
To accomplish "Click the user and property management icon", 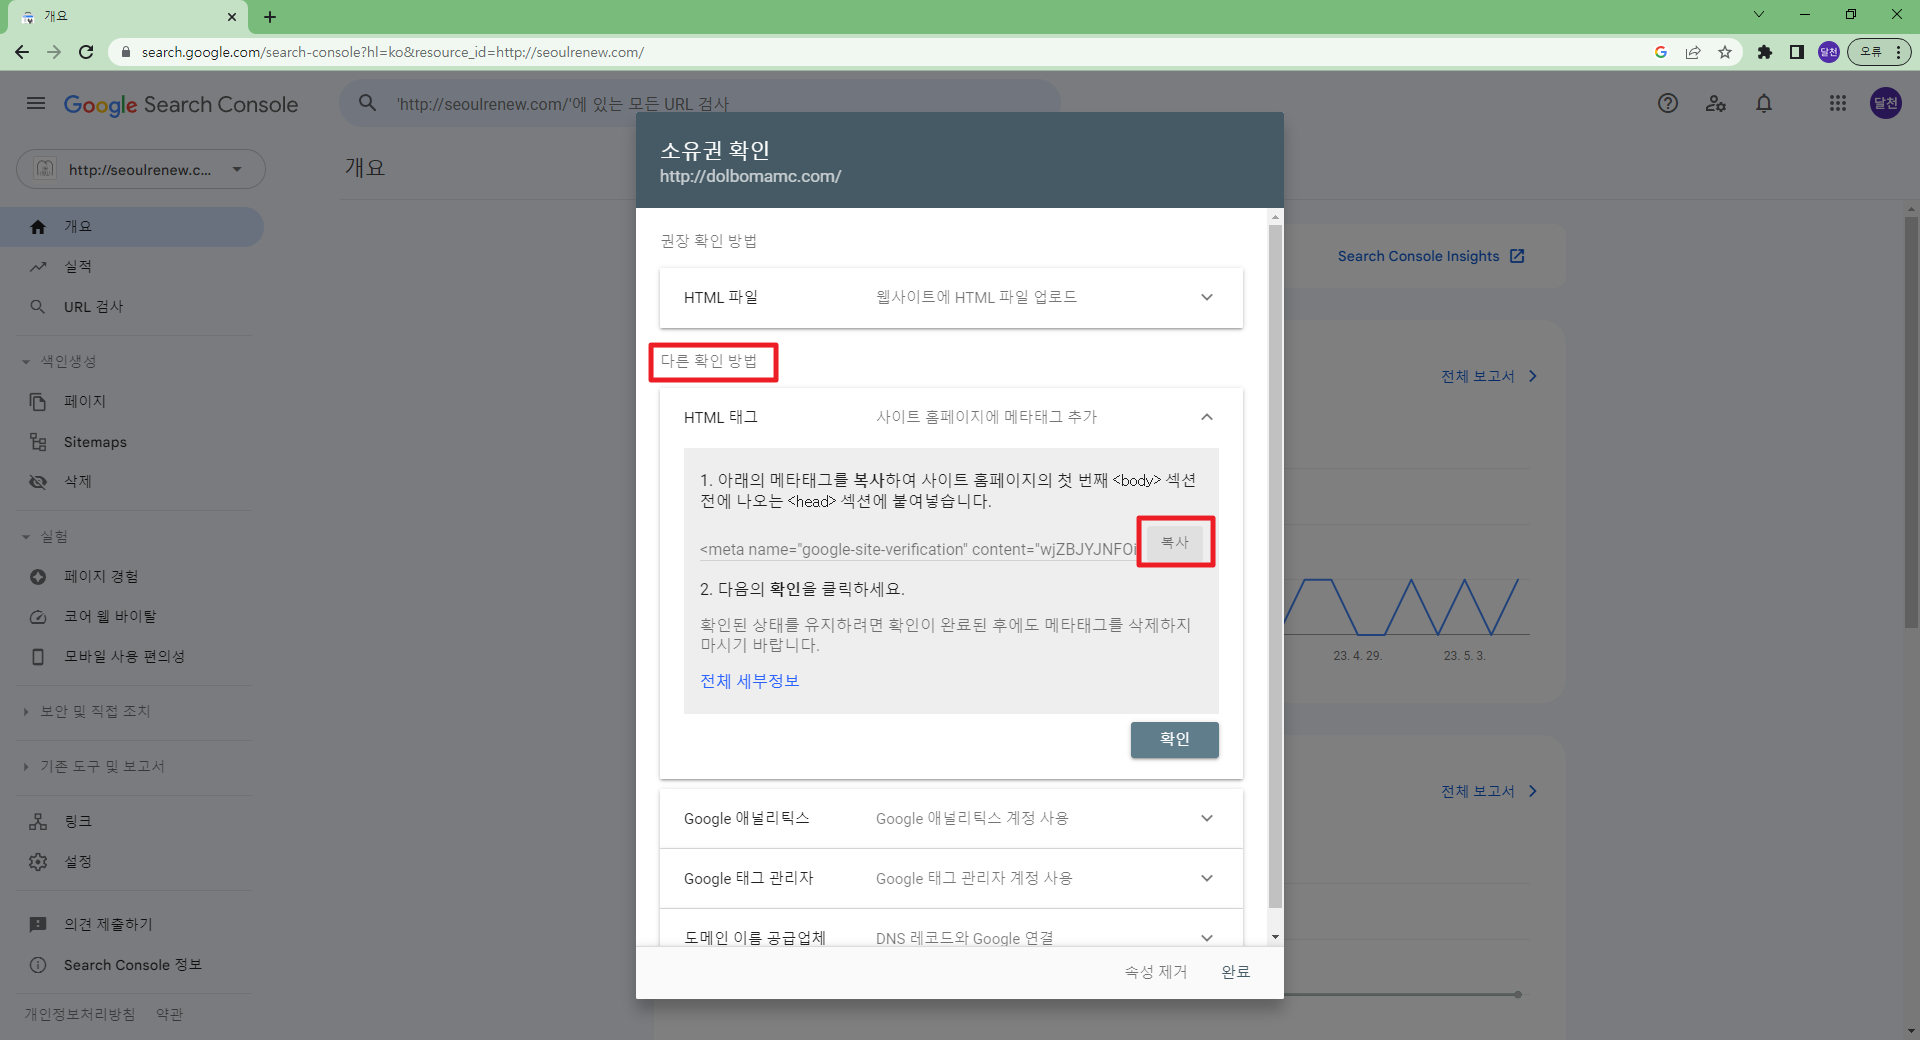I will (1716, 103).
